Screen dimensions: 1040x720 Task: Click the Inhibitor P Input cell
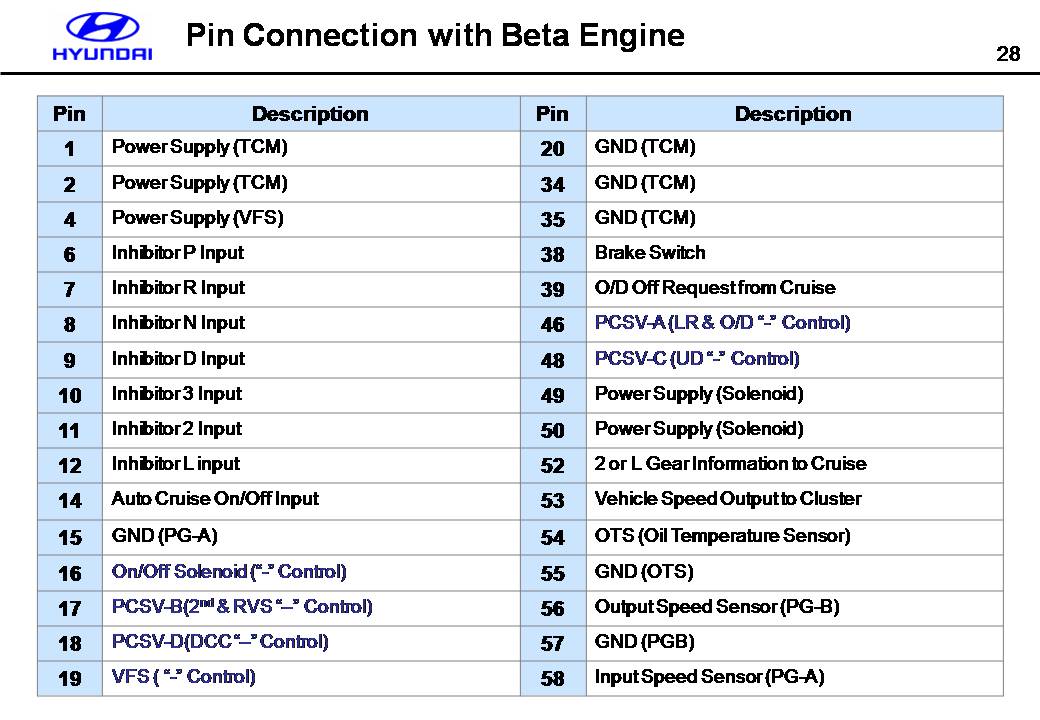tap(178, 253)
